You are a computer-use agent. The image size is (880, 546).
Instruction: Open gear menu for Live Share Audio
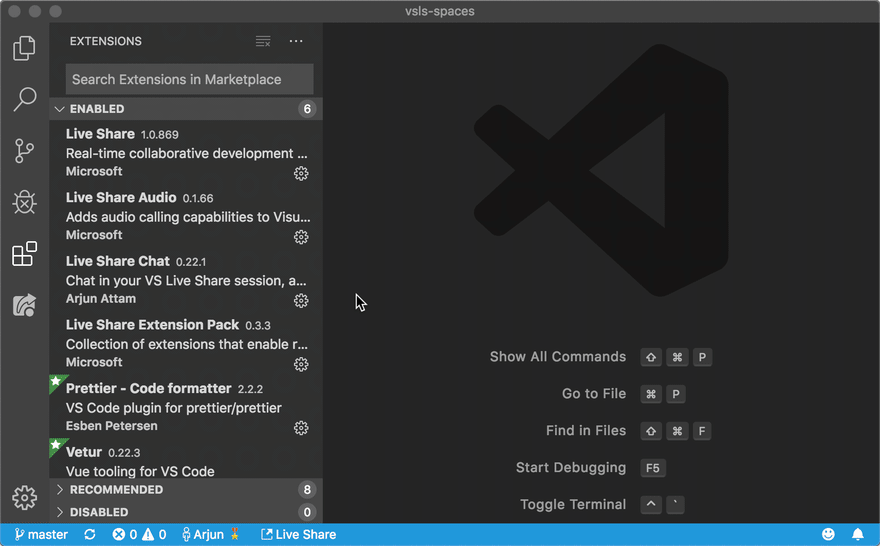click(301, 237)
